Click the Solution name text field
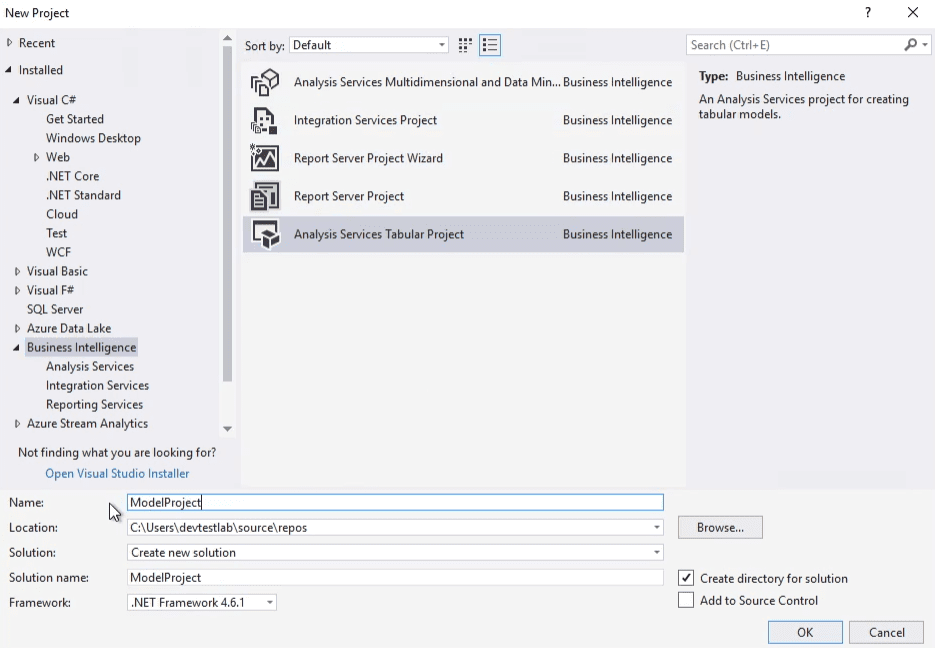 click(395, 577)
